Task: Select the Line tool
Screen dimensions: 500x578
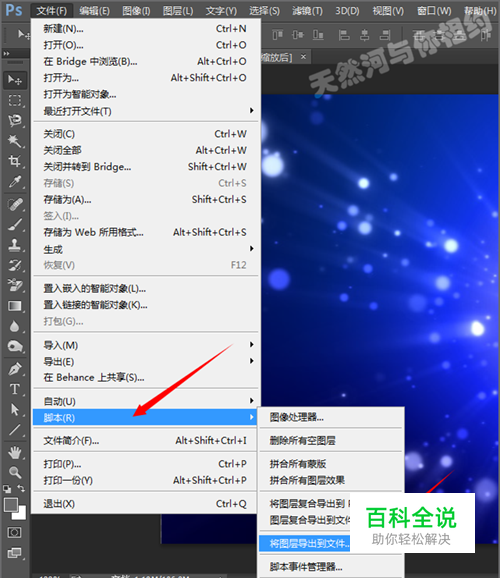Action: tap(15, 430)
